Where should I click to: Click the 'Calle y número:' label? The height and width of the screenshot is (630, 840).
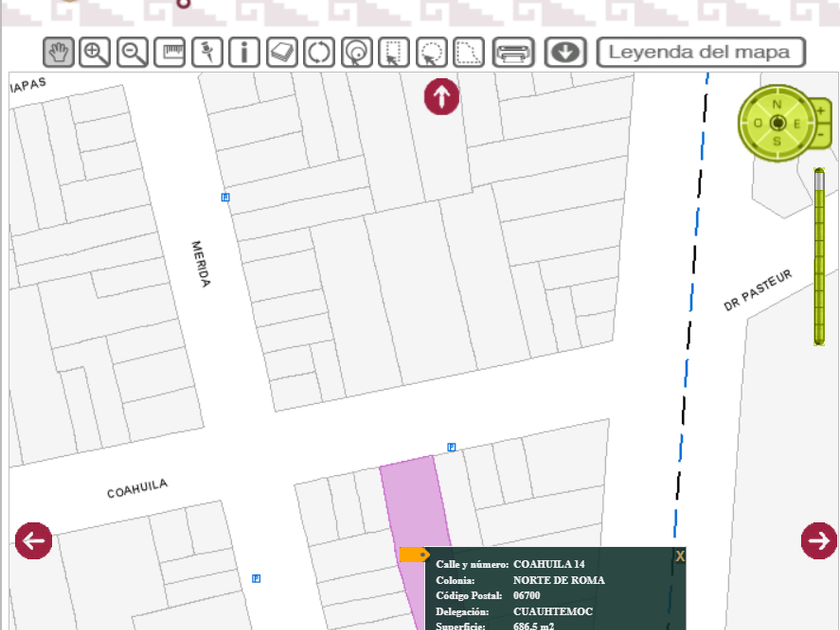(472, 564)
